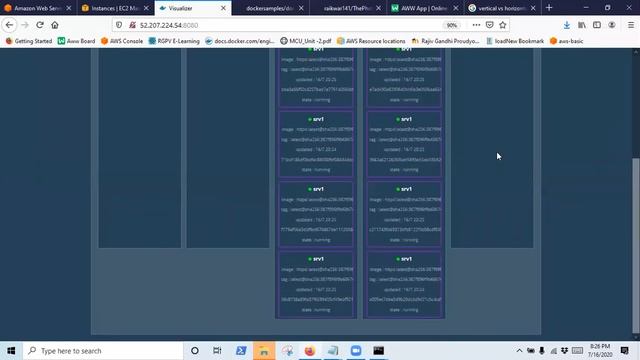Reload the Visualizer page
The width and height of the screenshot is (640, 360).
(40, 25)
